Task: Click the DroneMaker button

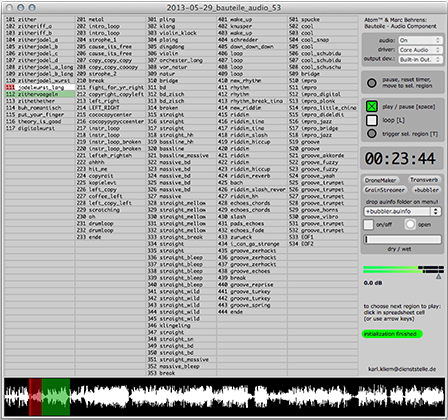Action: point(380,180)
